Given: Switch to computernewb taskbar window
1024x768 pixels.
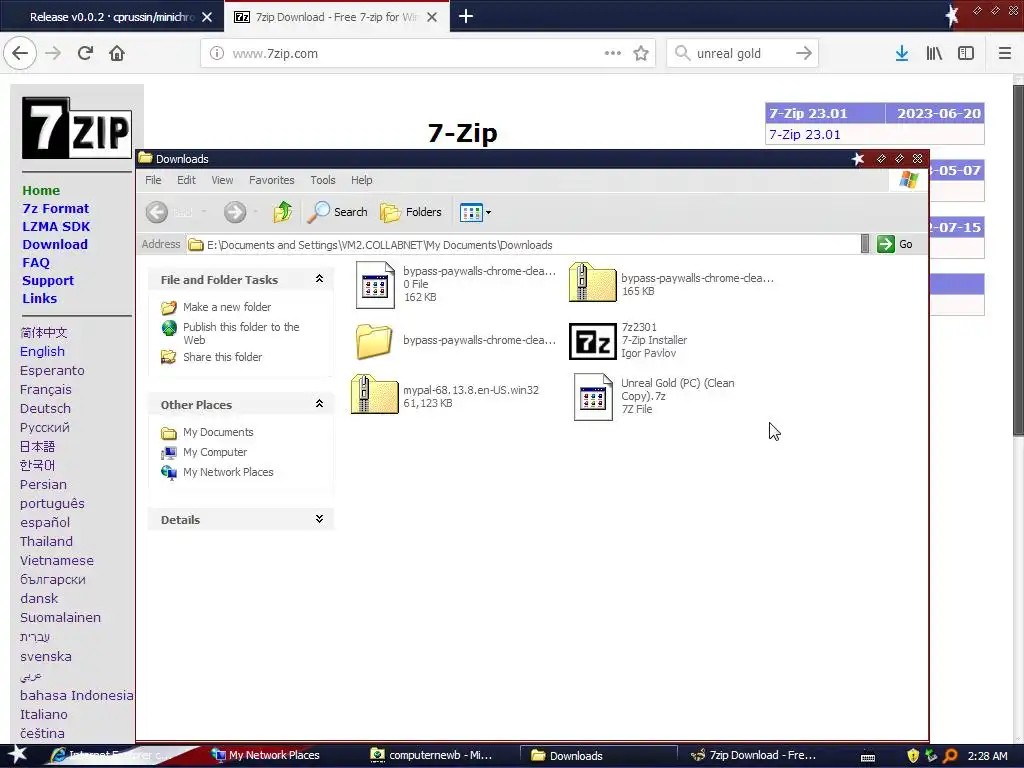Looking at the screenshot, I should [x=432, y=756].
